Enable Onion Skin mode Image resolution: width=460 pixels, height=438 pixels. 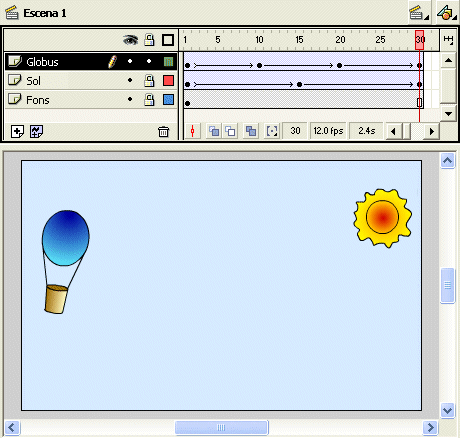point(214,131)
